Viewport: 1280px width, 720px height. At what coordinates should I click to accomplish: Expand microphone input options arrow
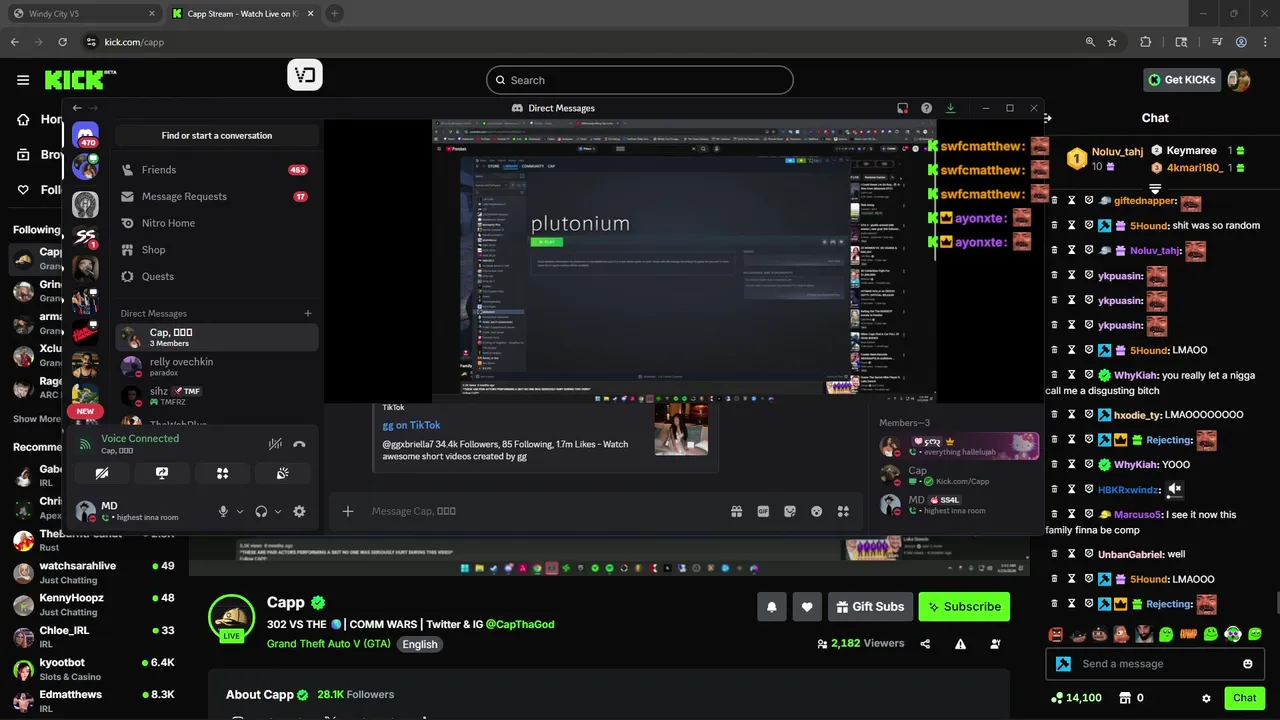click(x=240, y=511)
